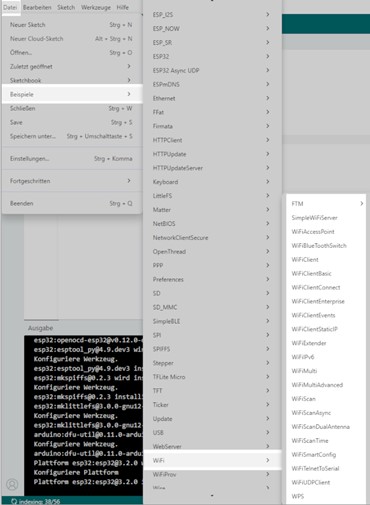Open the WiFiBlueToothSwitch example
The height and width of the screenshot is (505, 370).
326,246
